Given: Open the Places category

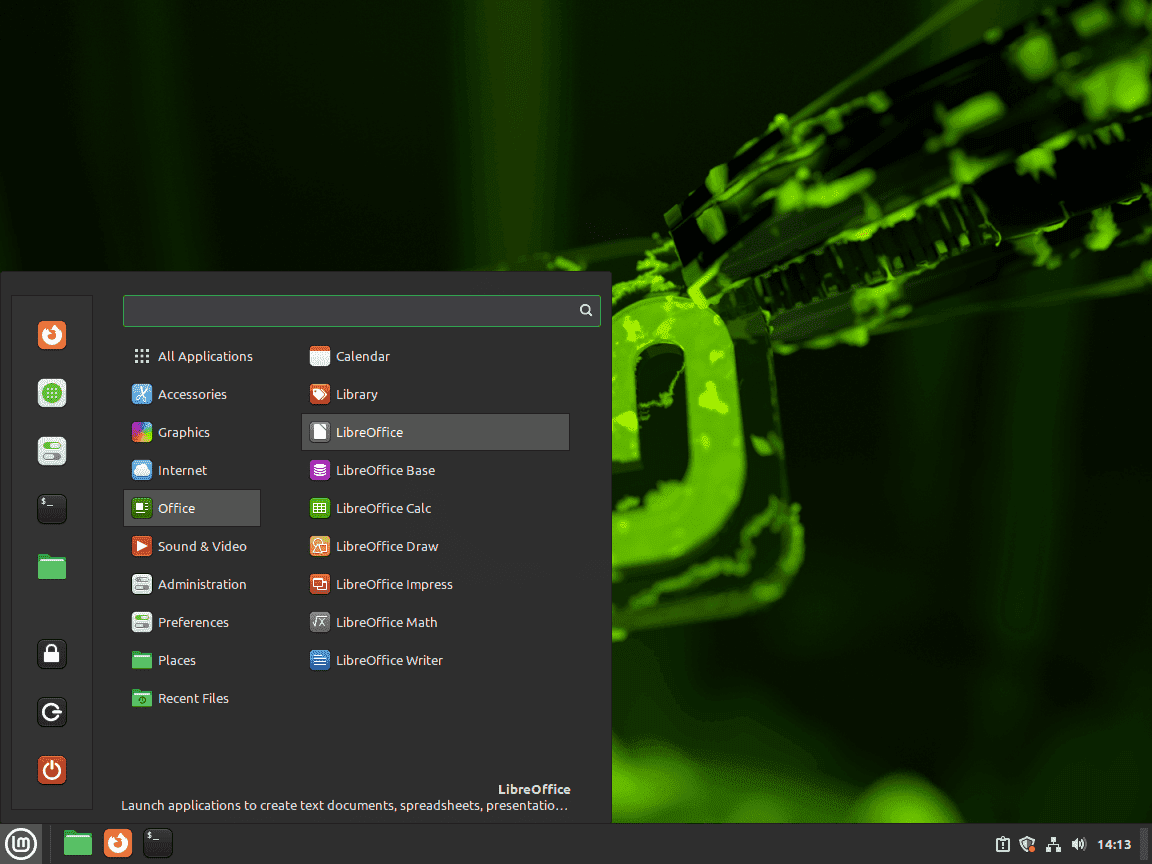Looking at the screenshot, I should (192, 660).
